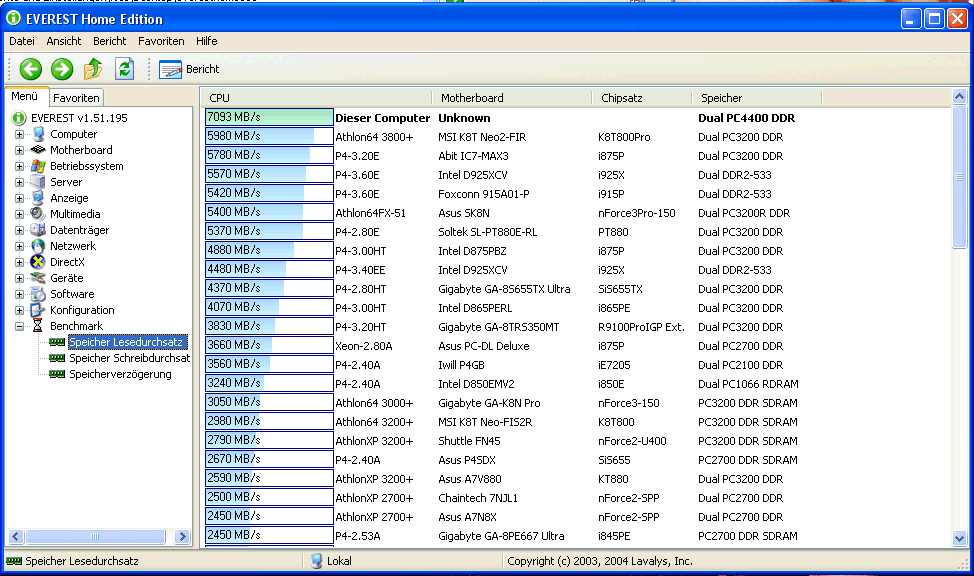Open the Datei menu
This screenshot has height=576, width=974.
coord(22,41)
